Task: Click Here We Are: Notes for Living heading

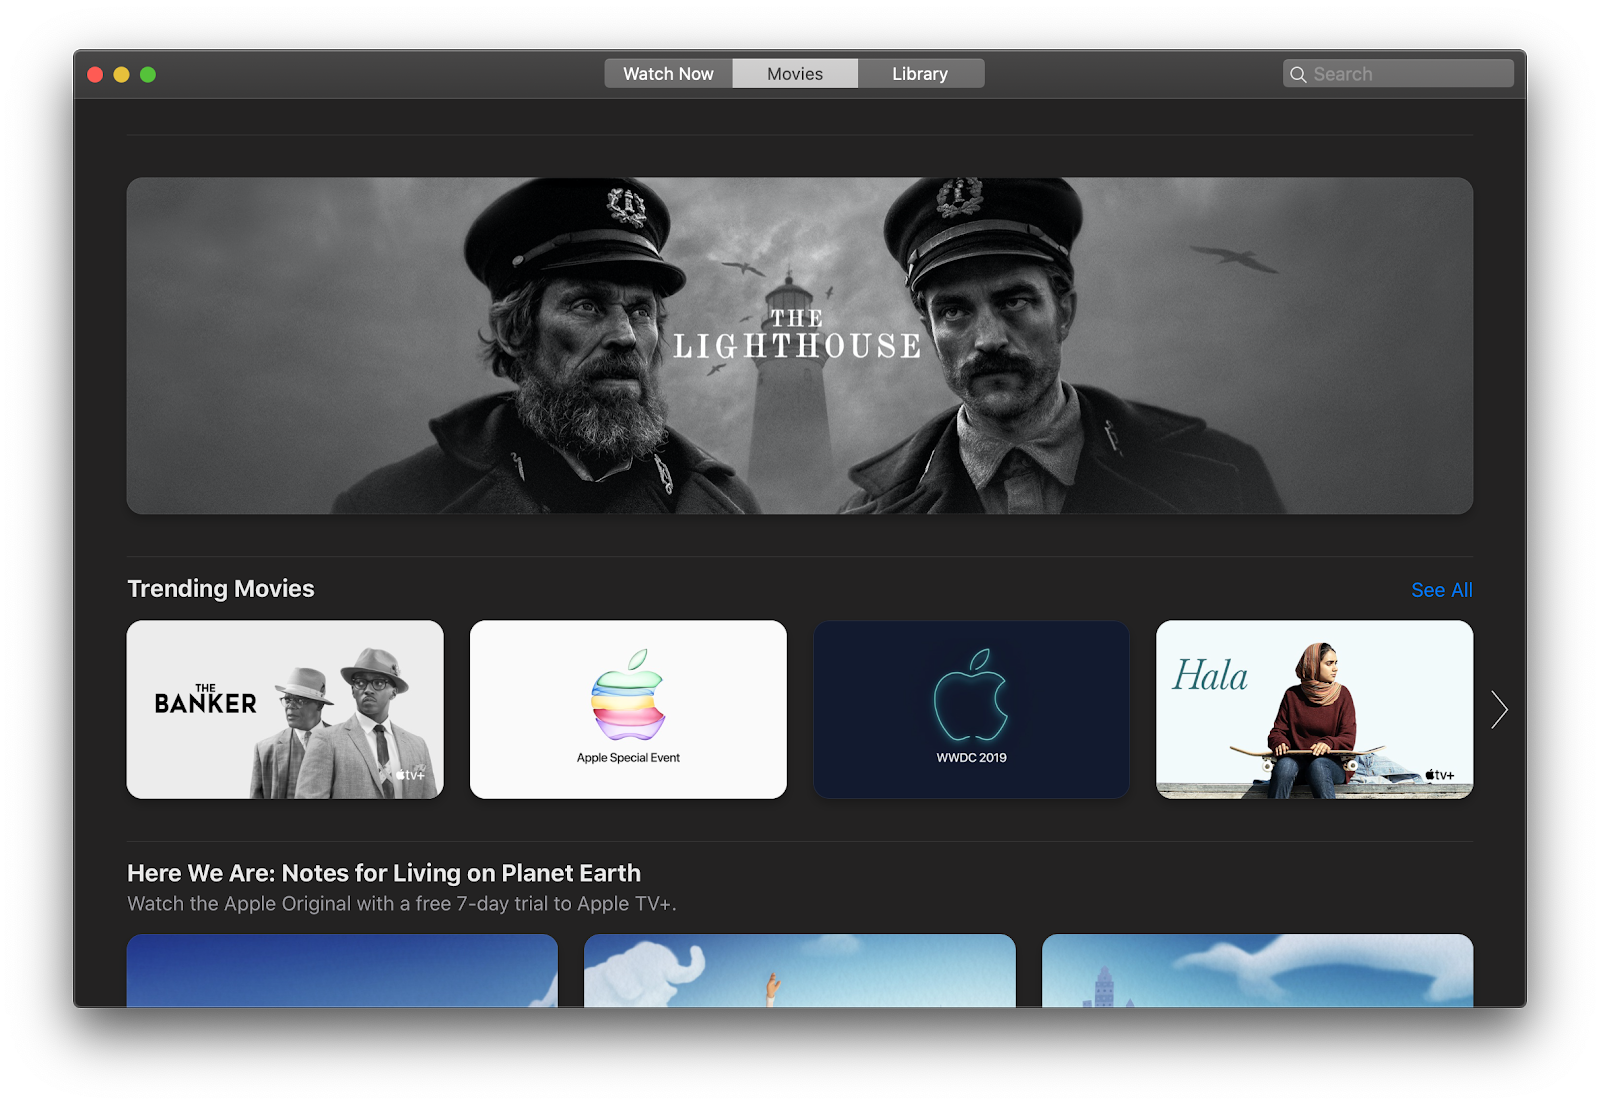Action: (384, 873)
